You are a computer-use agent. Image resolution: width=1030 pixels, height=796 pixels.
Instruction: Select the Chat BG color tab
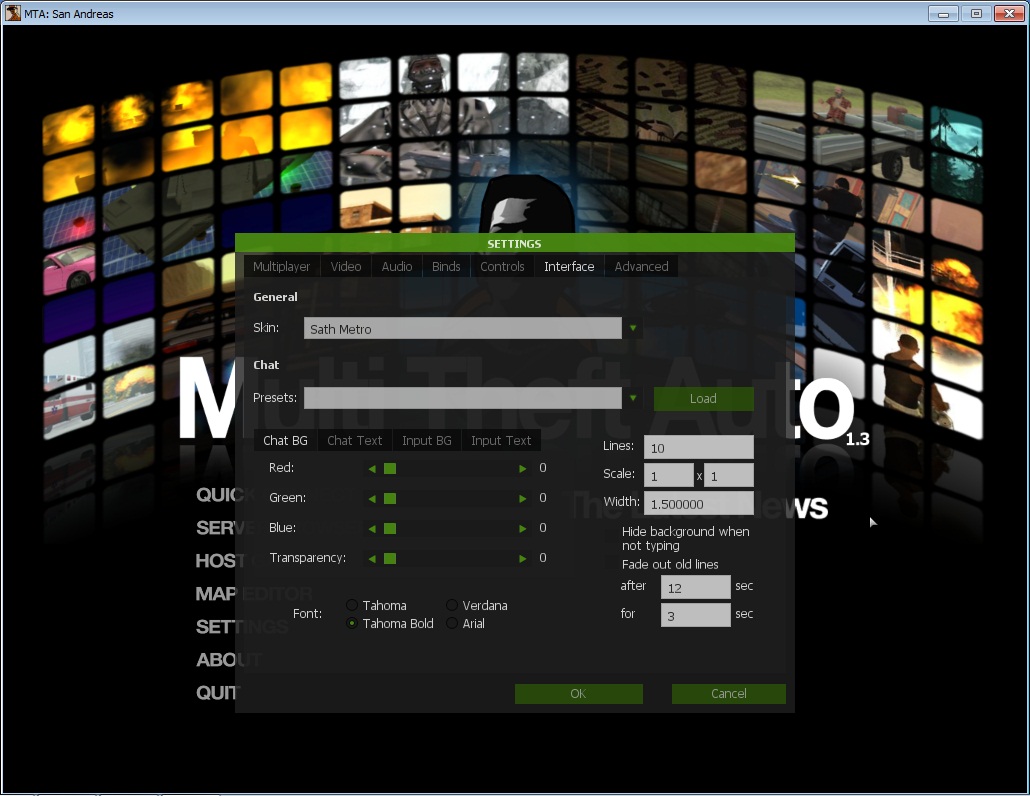(285, 441)
